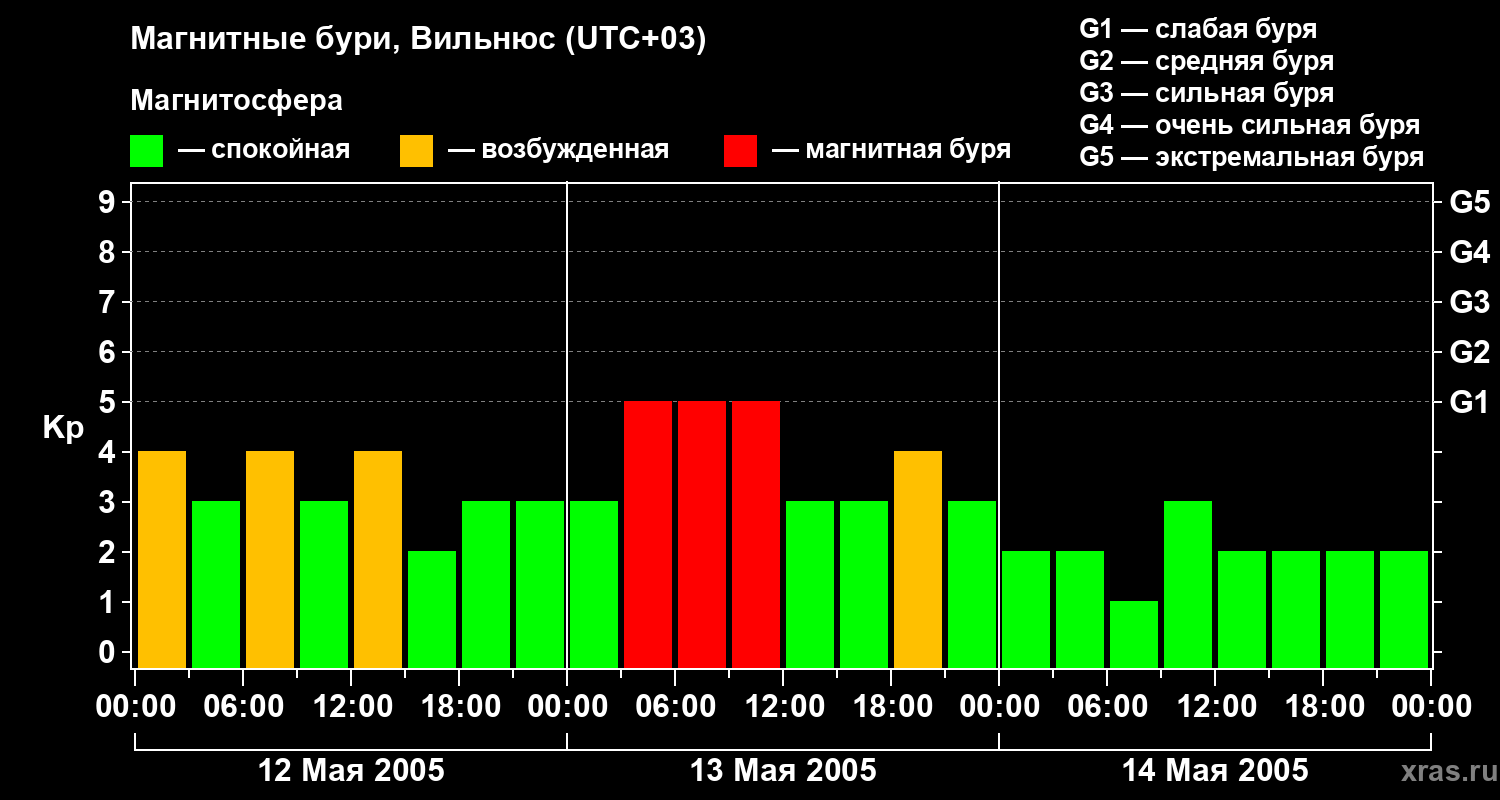
Task: Click the green 'спокойная' legend swatch
Action: (x=147, y=151)
